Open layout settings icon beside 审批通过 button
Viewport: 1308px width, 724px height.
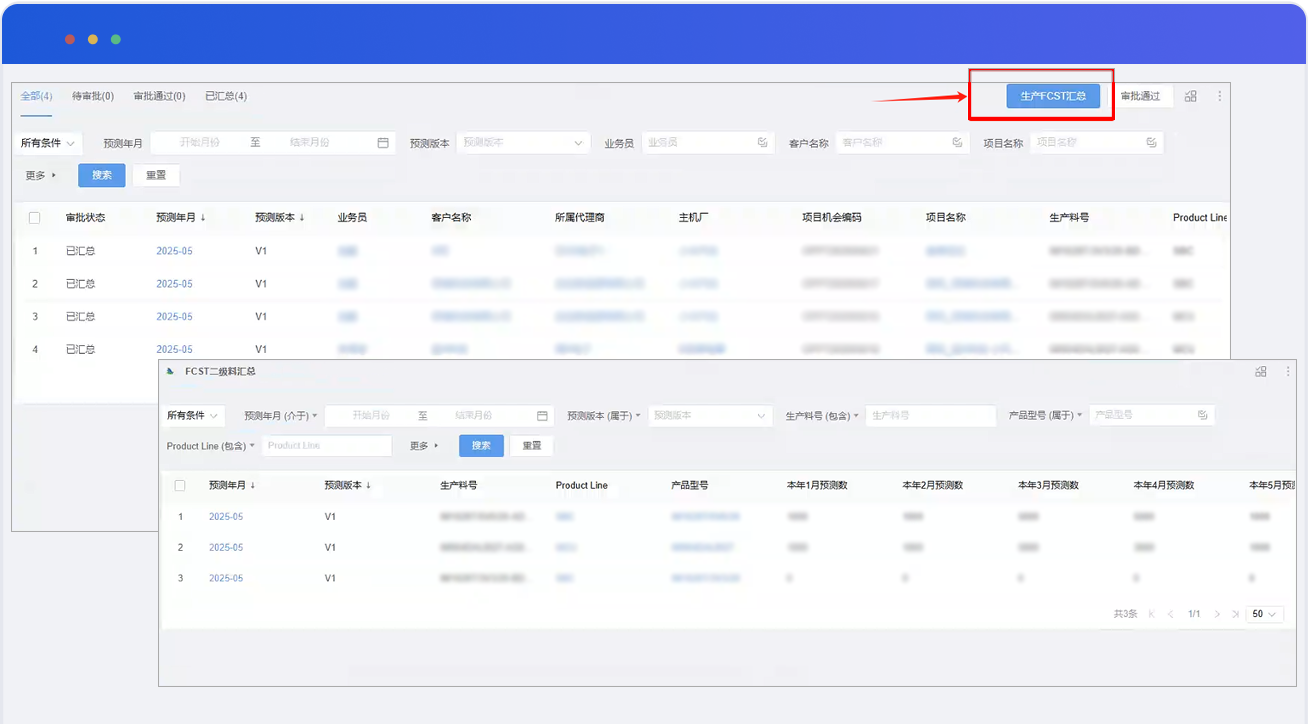(x=1190, y=96)
